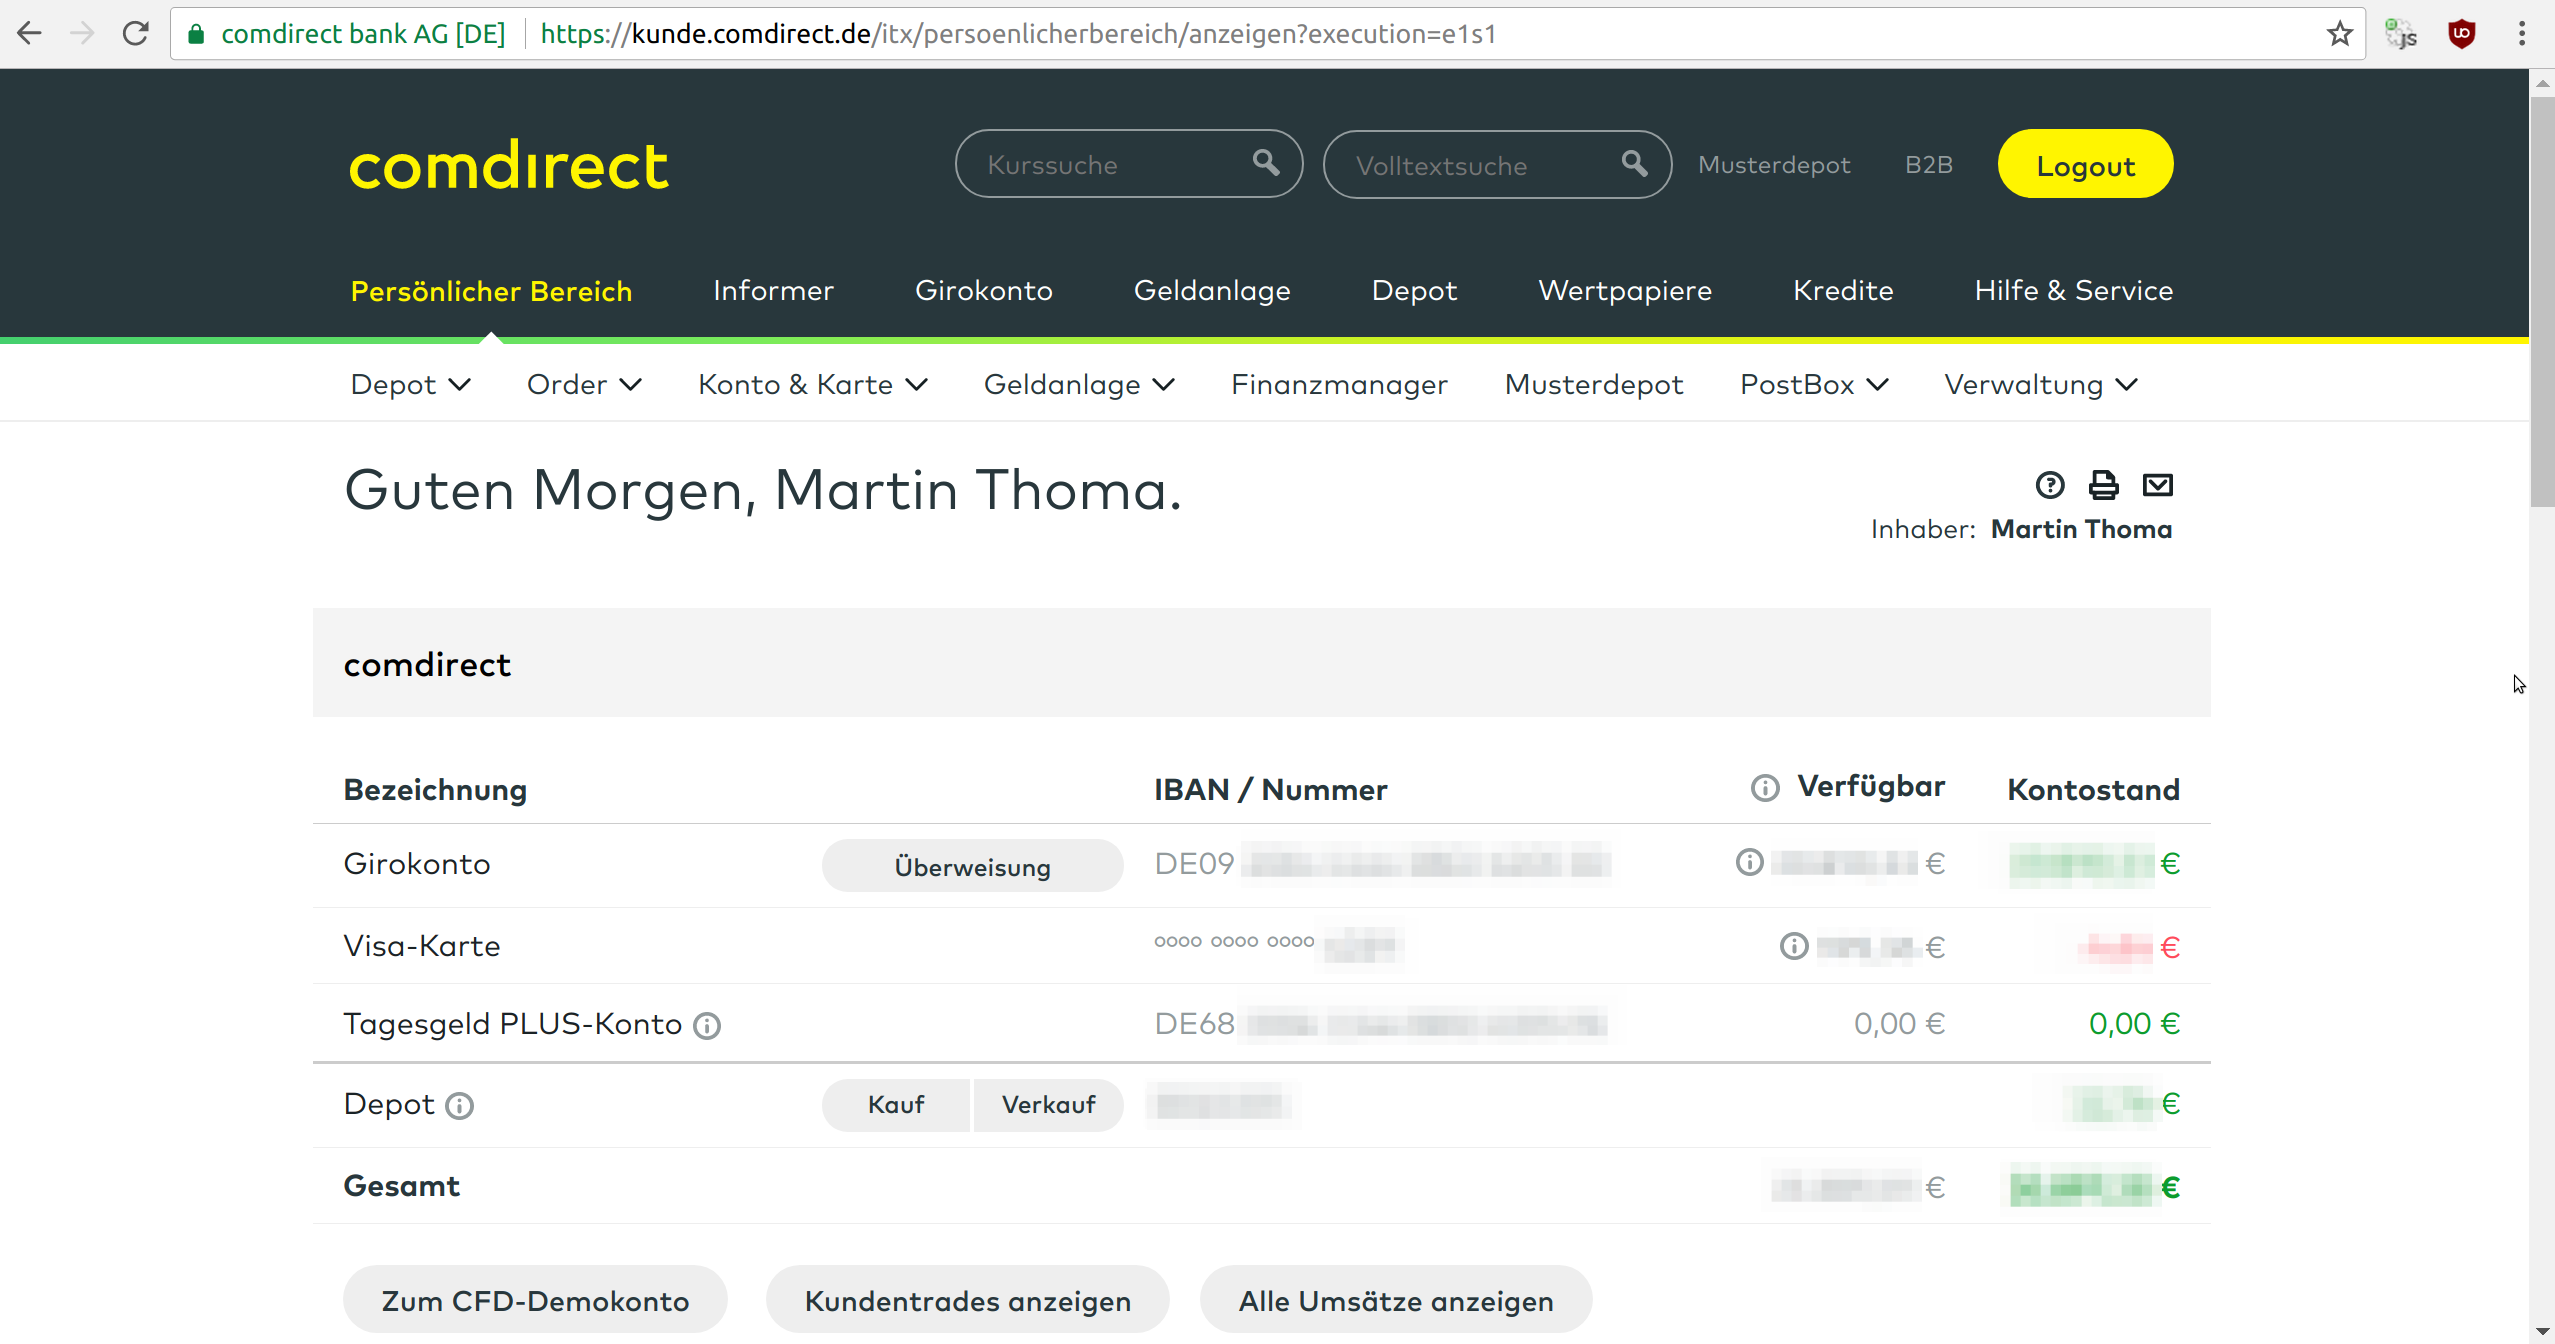
Task: Open the help question mark icon
Action: pyautogui.click(x=2050, y=484)
